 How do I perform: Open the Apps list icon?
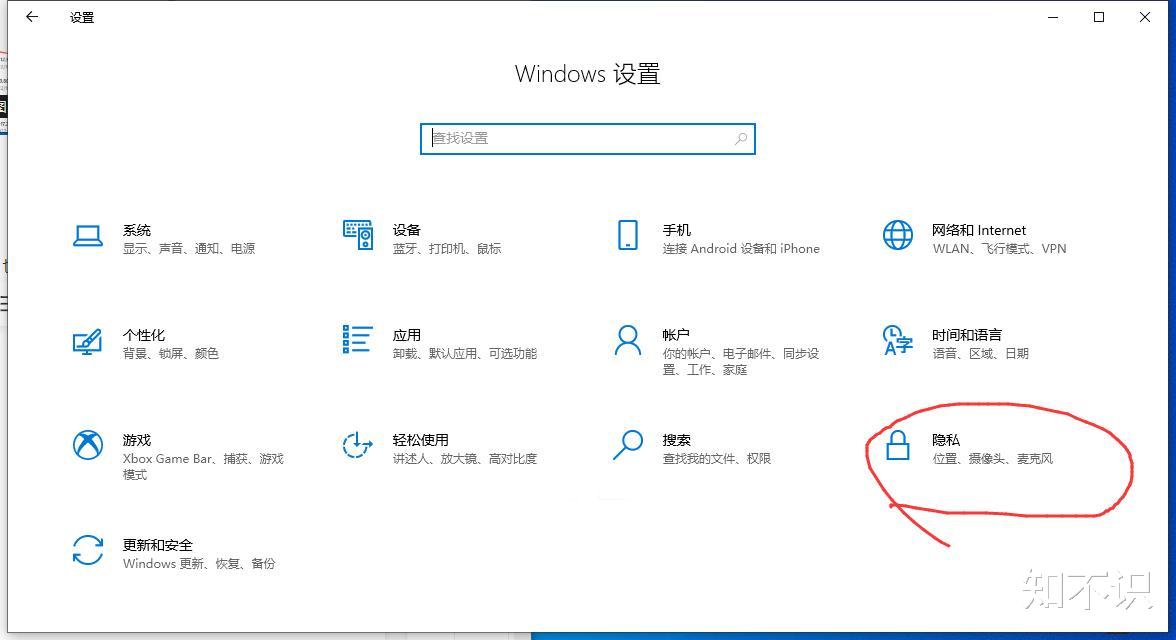(x=358, y=339)
